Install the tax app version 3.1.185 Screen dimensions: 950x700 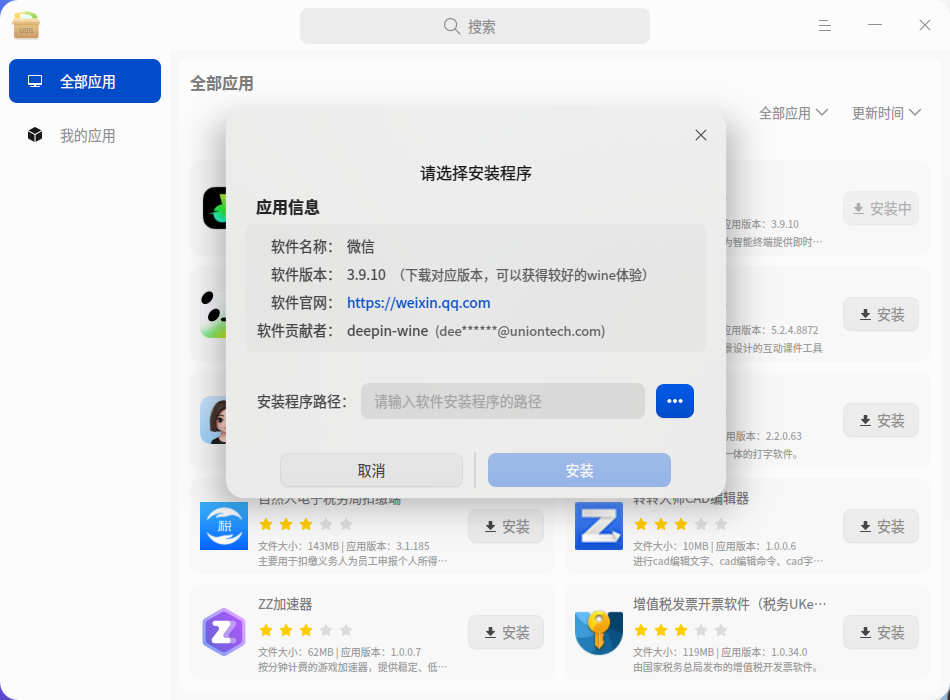(506, 526)
